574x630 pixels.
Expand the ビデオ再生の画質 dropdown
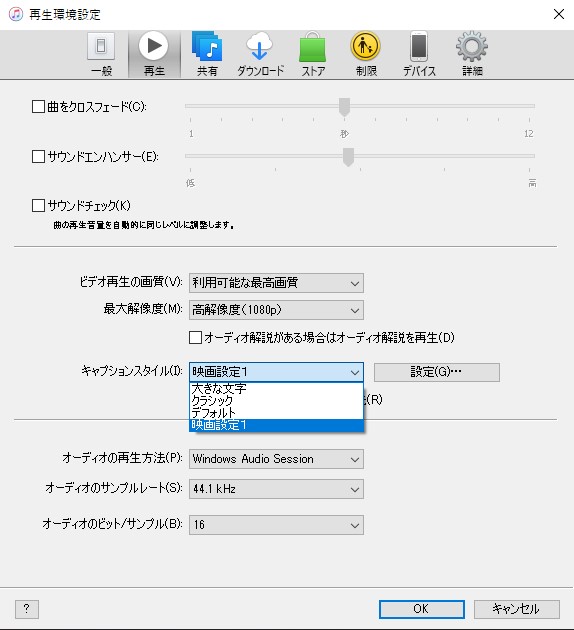coord(276,283)
